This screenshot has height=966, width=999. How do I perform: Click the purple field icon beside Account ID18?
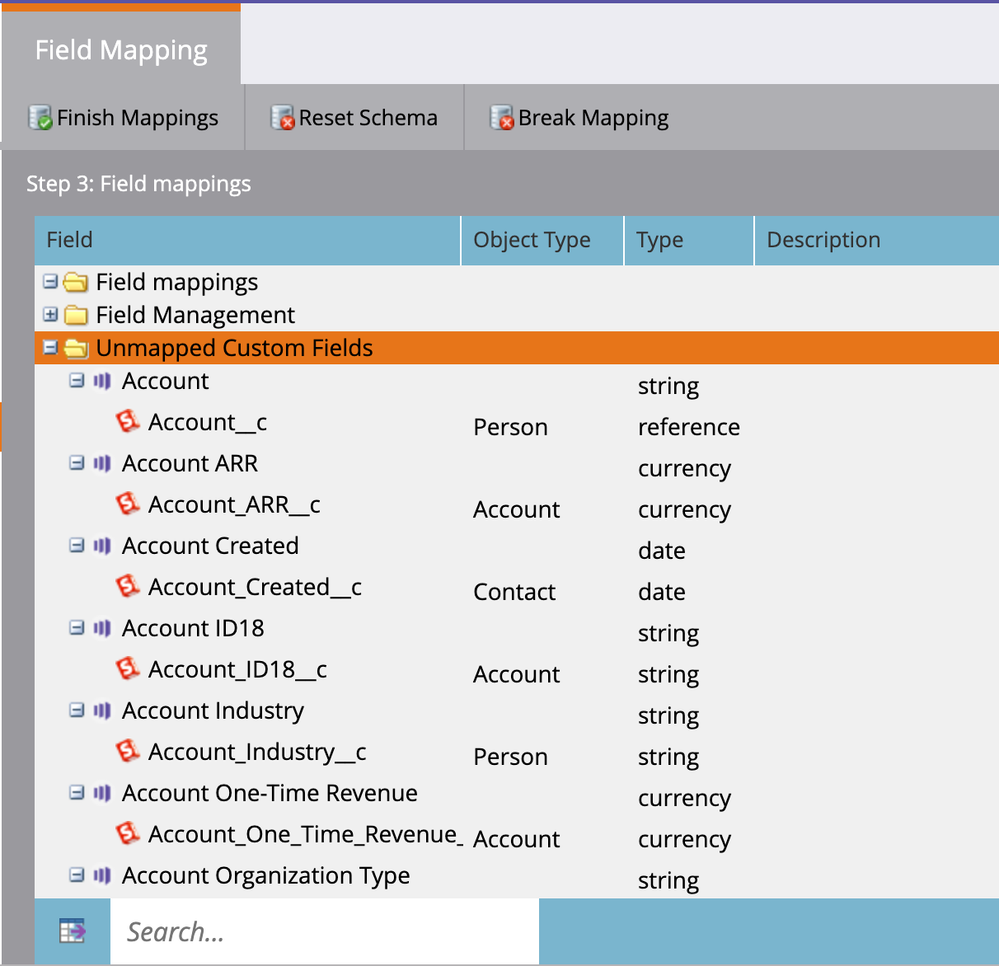click(x=102, y=628)
